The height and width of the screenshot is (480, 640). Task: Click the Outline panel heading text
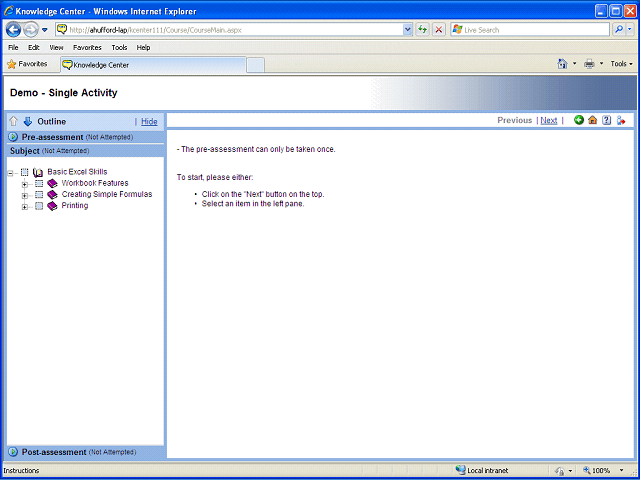point(51,122)
